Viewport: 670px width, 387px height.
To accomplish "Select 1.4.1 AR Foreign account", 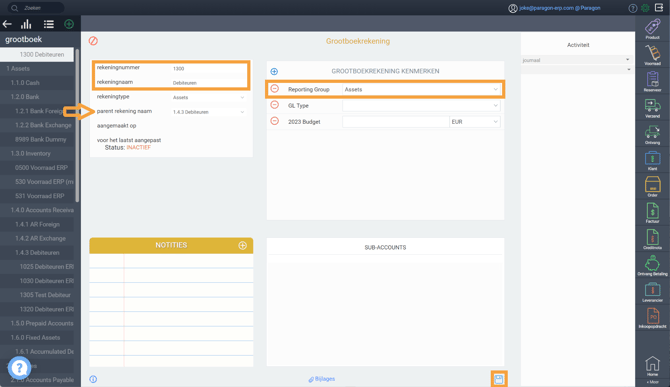I will 37,224.
